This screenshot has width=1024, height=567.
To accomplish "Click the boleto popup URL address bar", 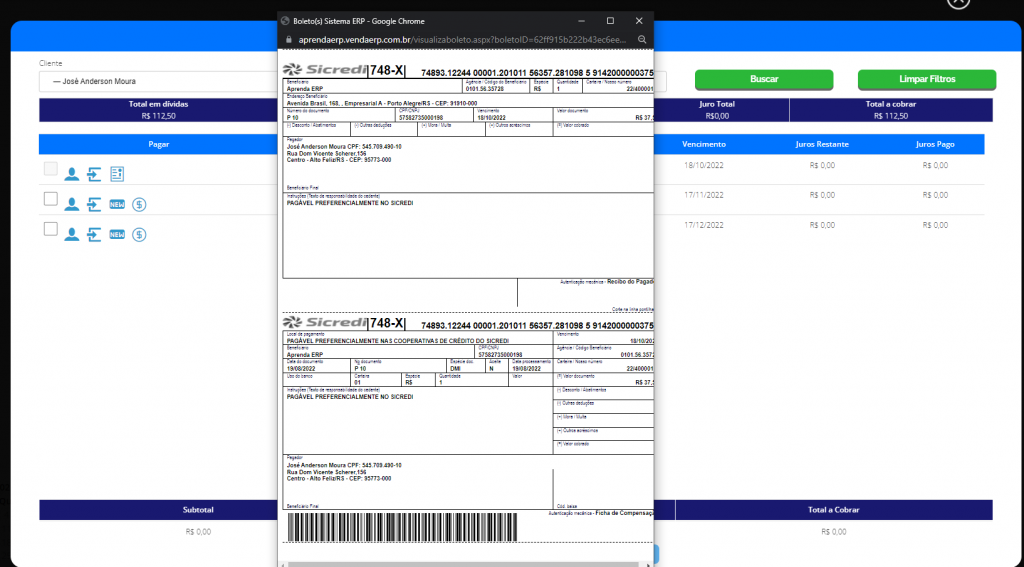I will (462, 40).
